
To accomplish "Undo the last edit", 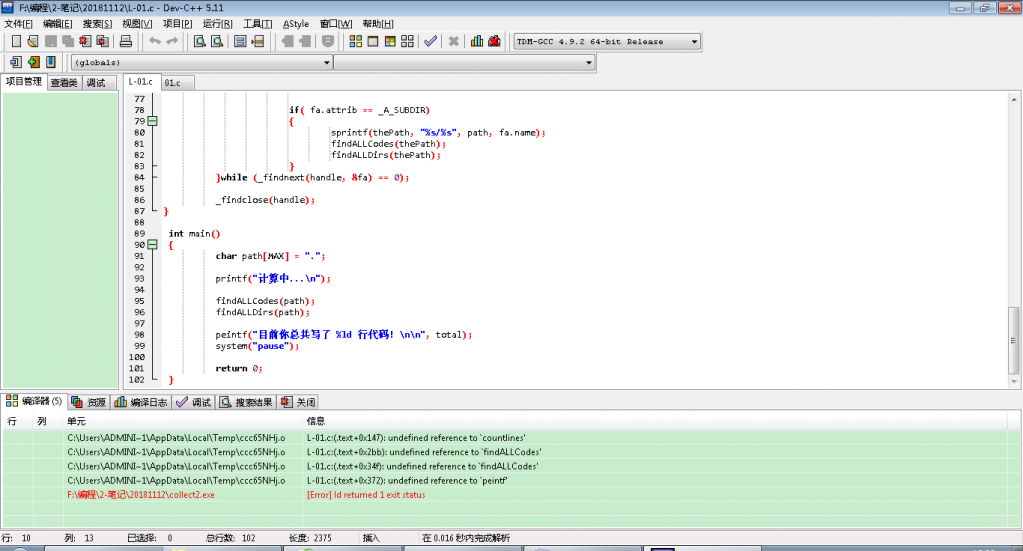I will [155, 41].
